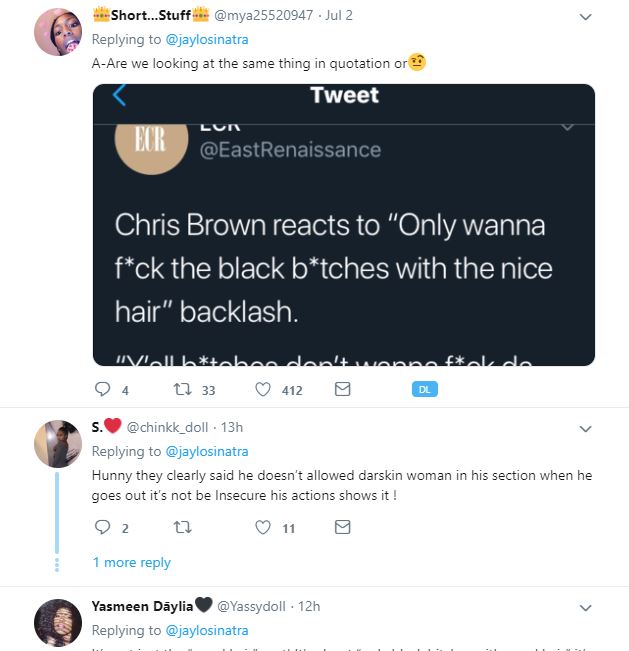Click the blue DL download badge
The height and width of the screenshot is (651, 629).
[x=425, y=389]
